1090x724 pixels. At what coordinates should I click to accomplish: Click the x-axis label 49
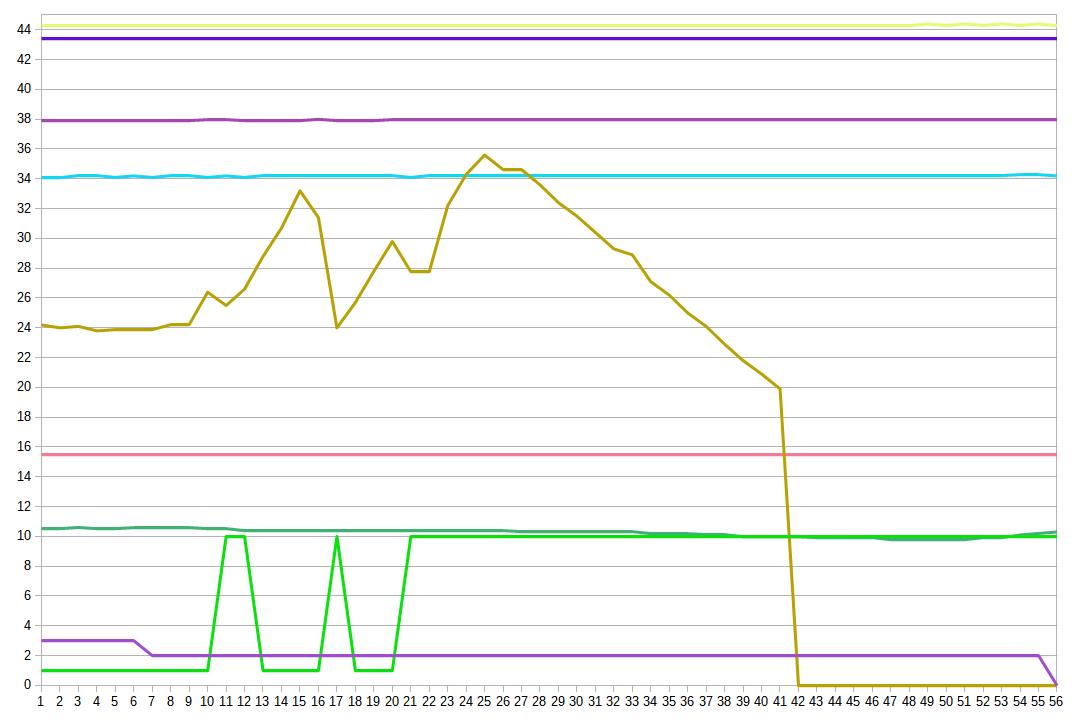point(927,702)
